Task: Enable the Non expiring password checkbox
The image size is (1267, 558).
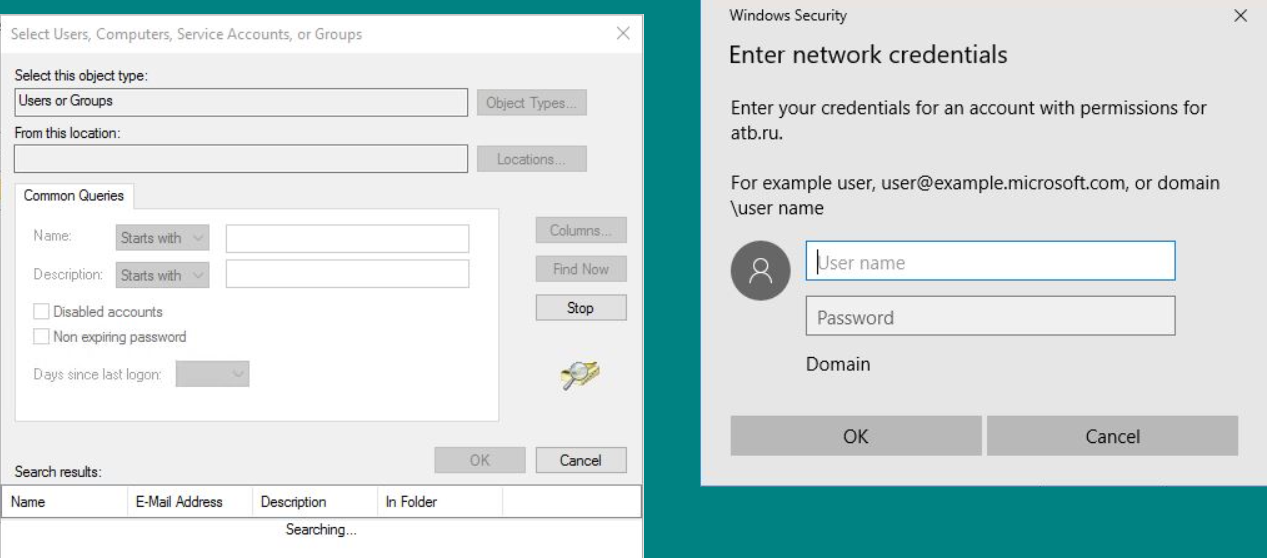Action: [42, 337]
